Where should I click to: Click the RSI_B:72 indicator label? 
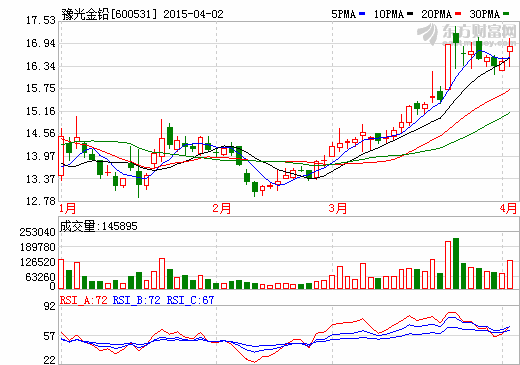[137, 300]
